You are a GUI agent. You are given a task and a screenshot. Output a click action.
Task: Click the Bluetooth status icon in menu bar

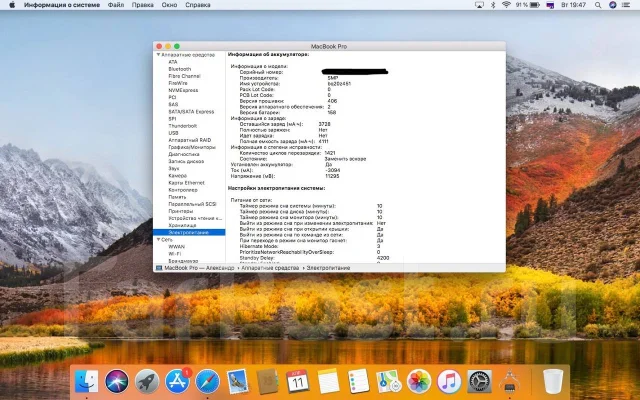493,5
